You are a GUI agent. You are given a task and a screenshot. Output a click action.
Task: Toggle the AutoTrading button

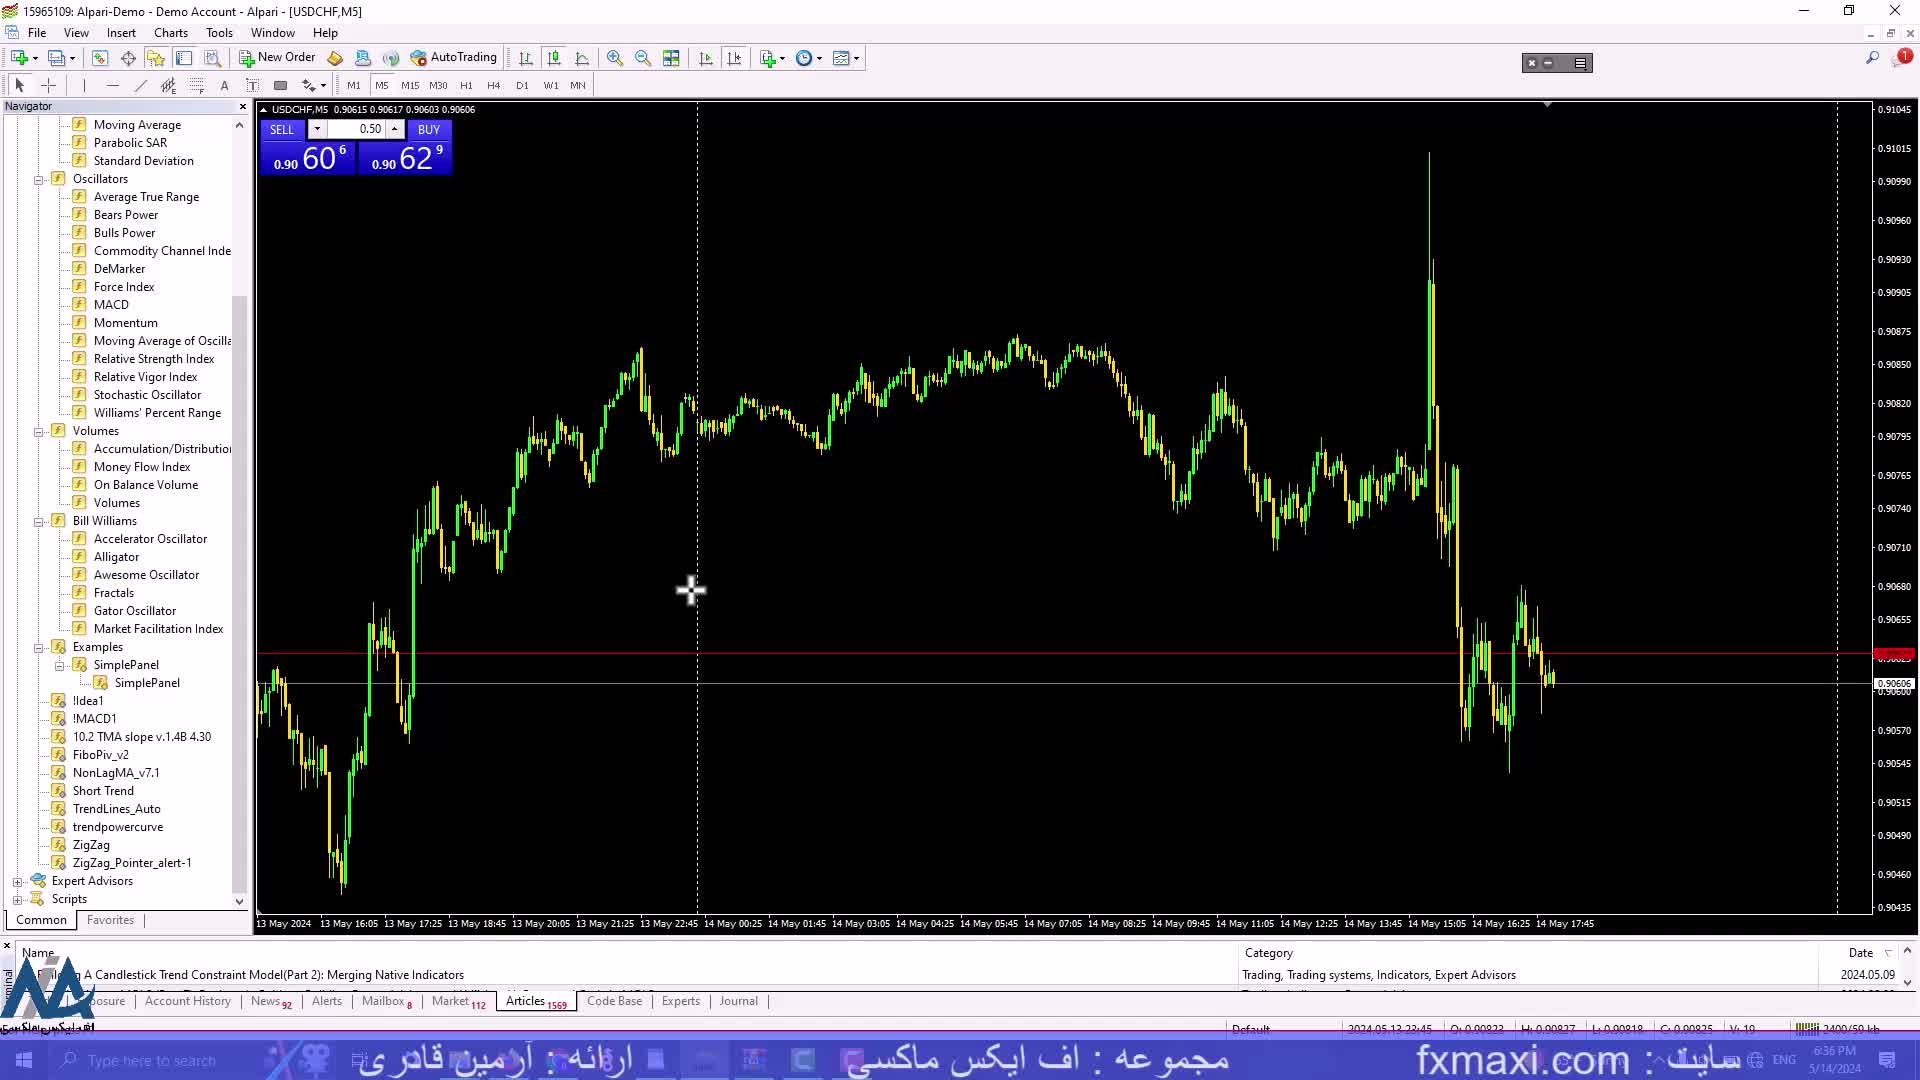(x=454, y=58)
